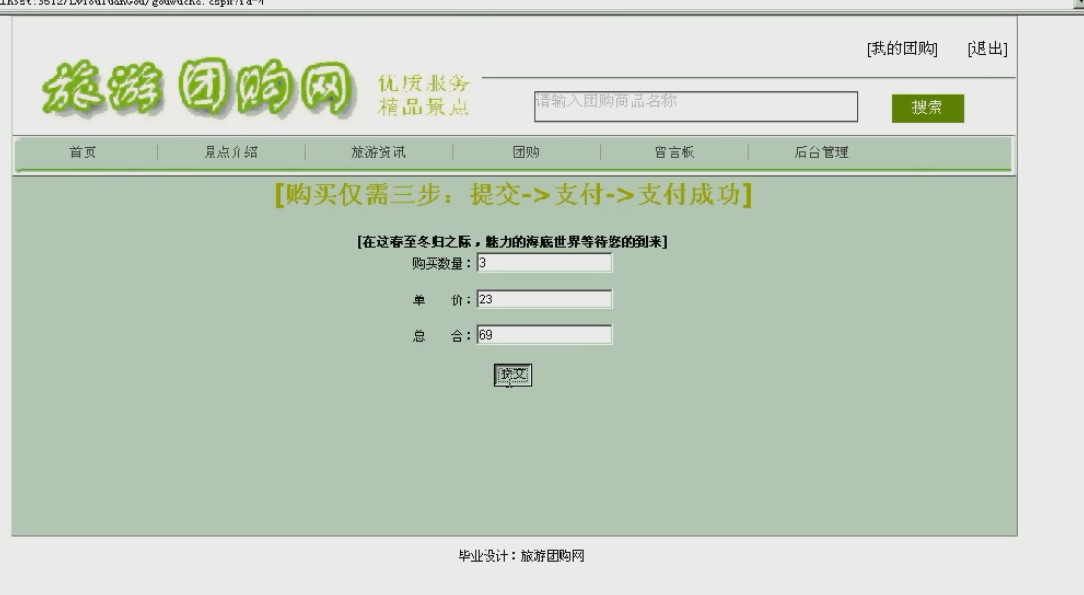The image size is (1084, 595).
Task: Click the 购买仅需三步 steps heading
Action: [x=513, y=195]
